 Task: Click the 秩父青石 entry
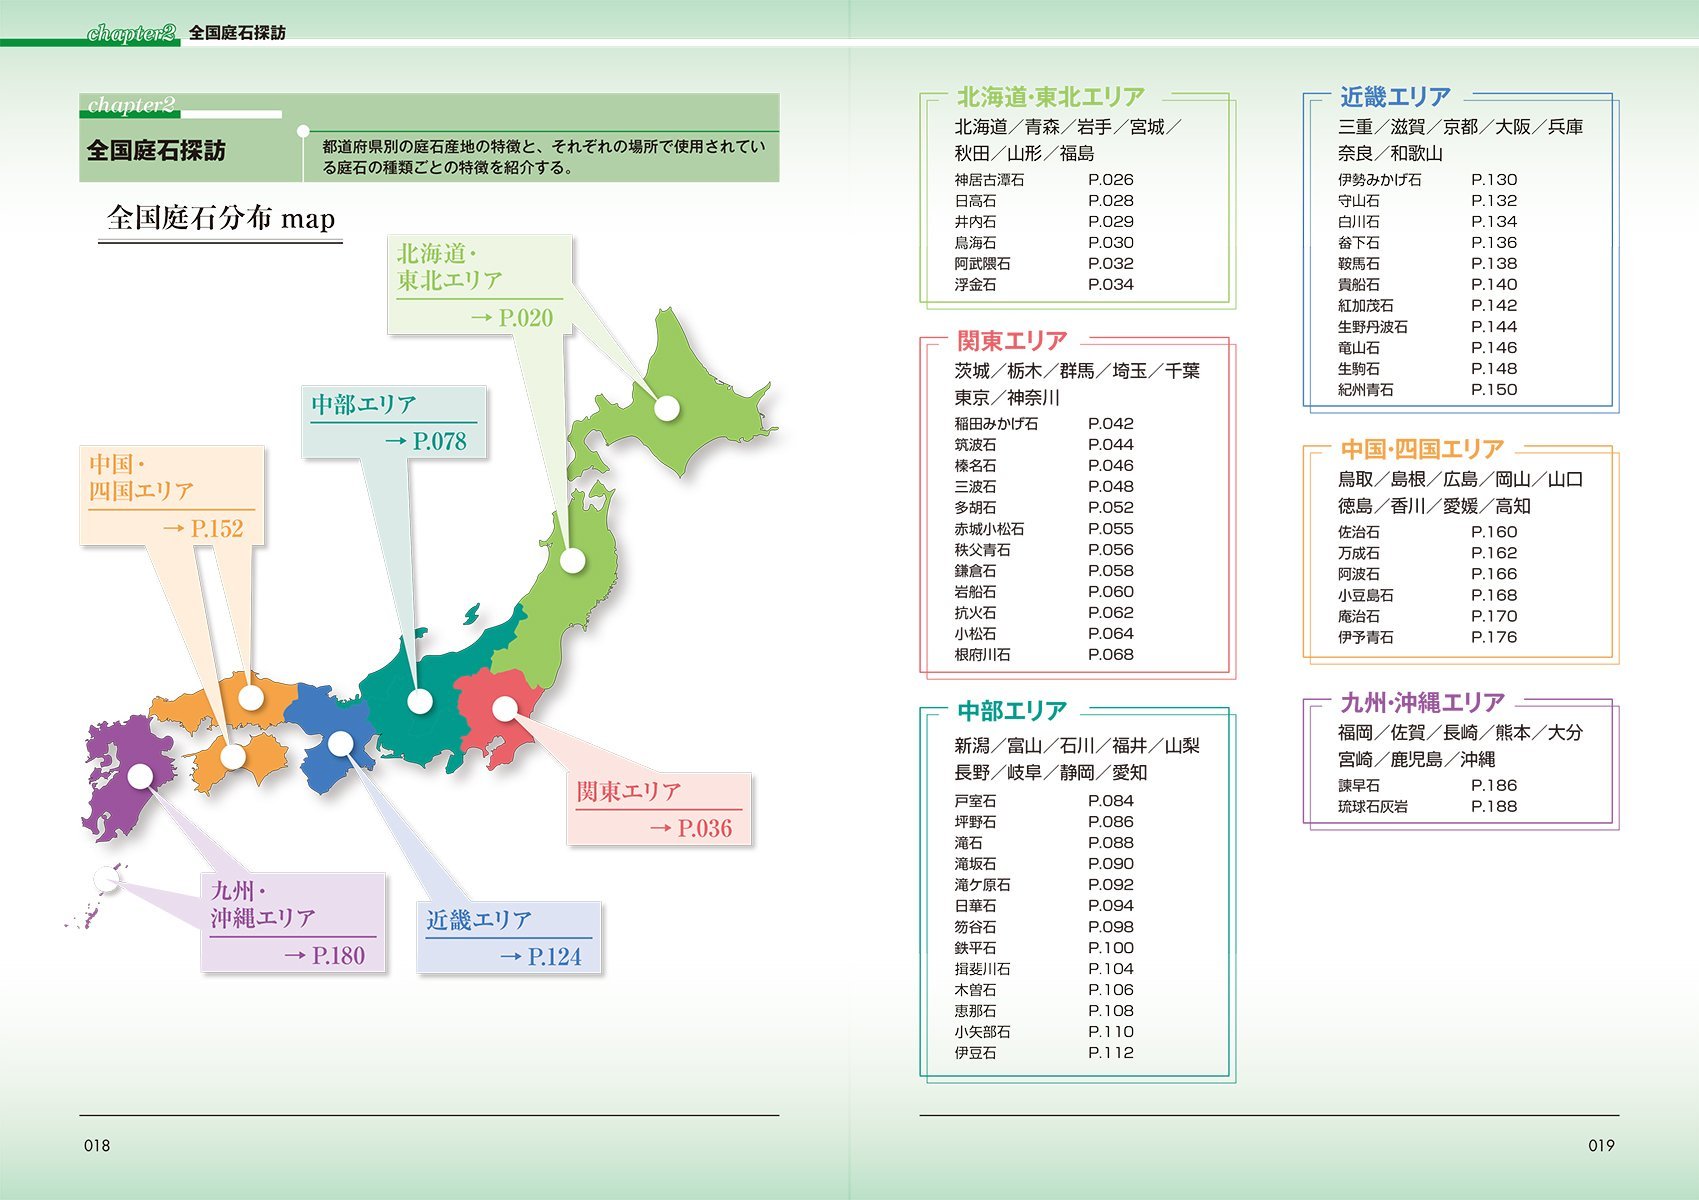pos(1044,550)
